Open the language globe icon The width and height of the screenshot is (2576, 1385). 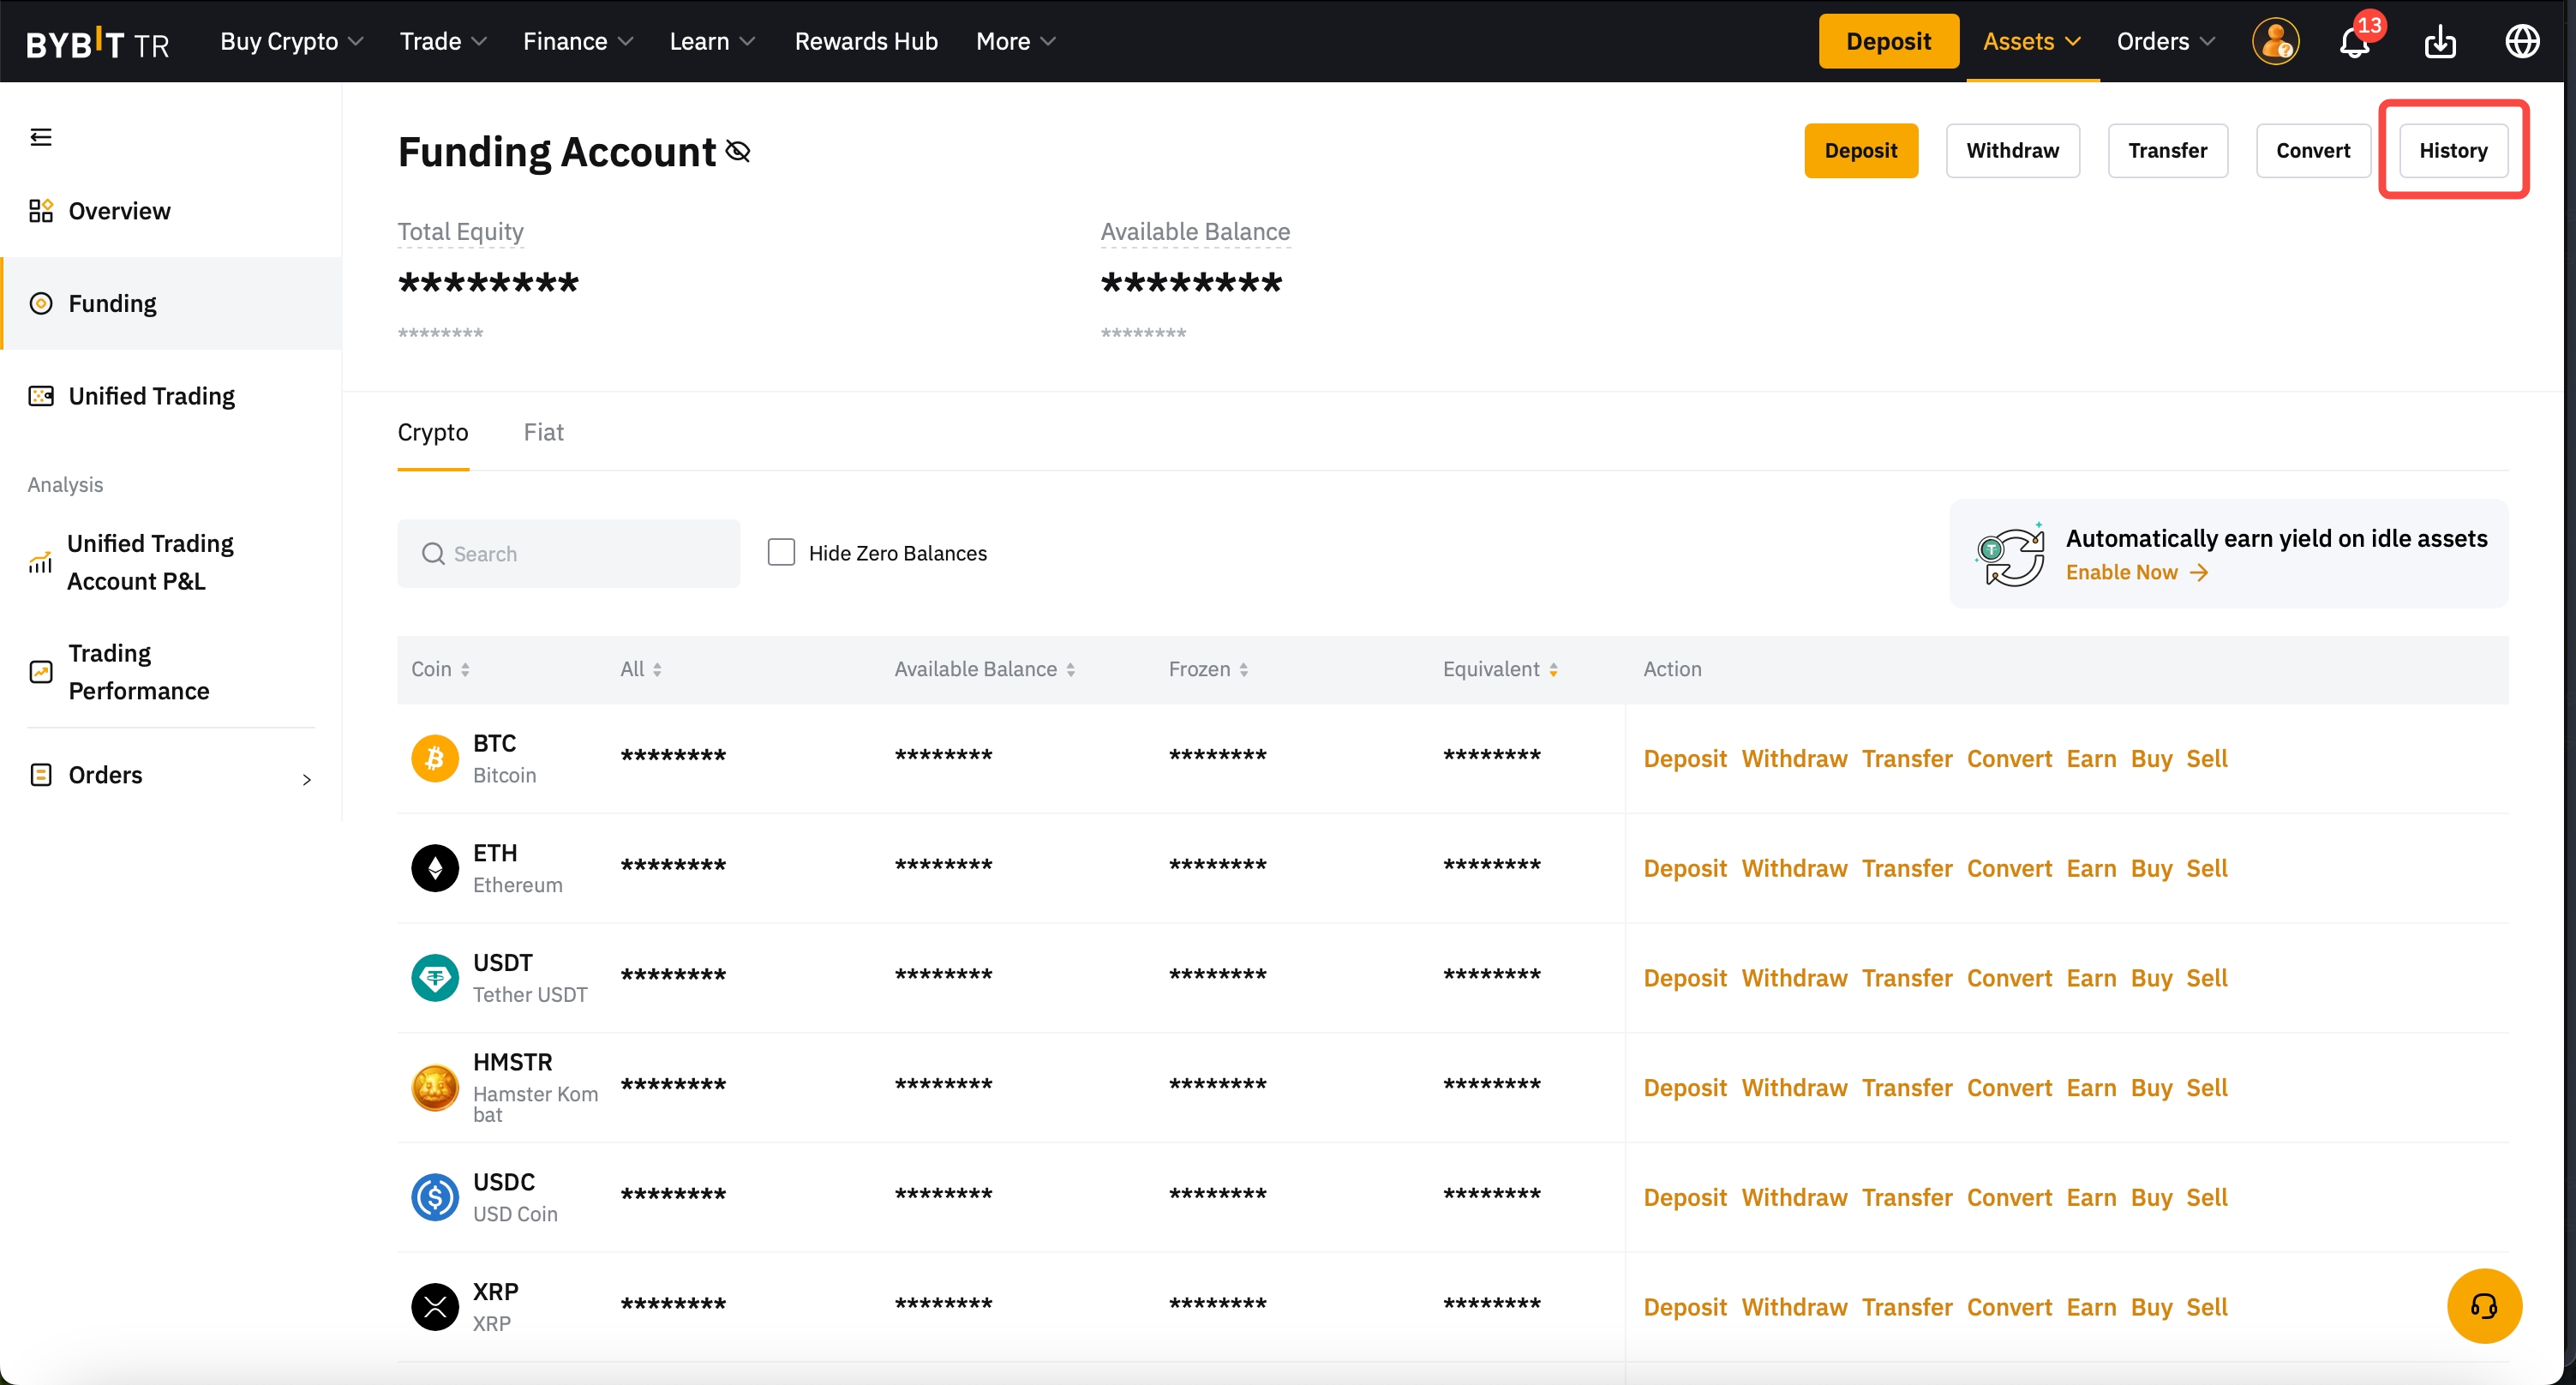(x=2521, y=42)
